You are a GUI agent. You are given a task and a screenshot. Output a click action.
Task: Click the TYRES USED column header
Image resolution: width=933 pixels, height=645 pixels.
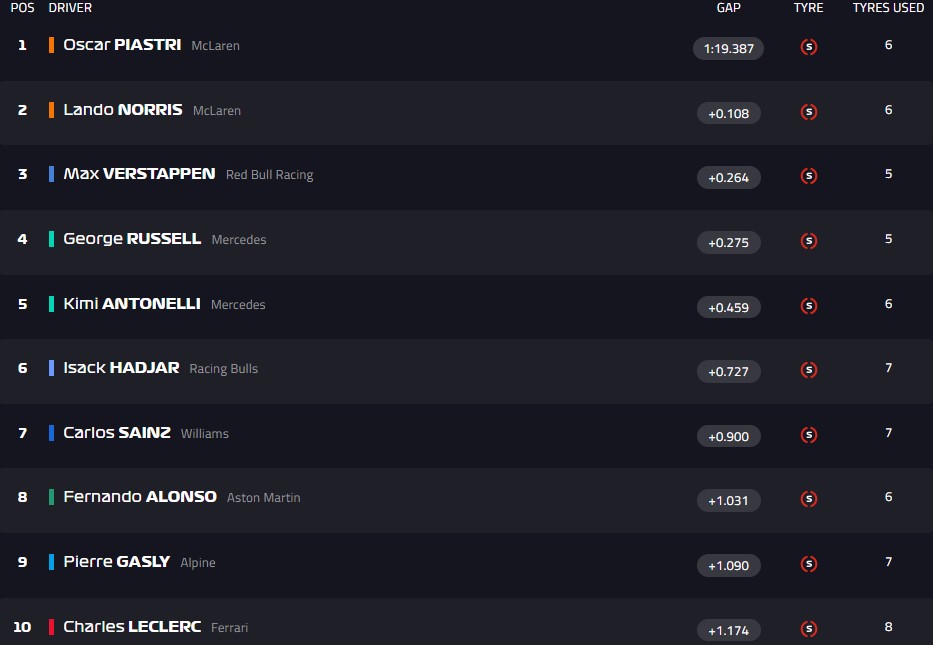888,8
